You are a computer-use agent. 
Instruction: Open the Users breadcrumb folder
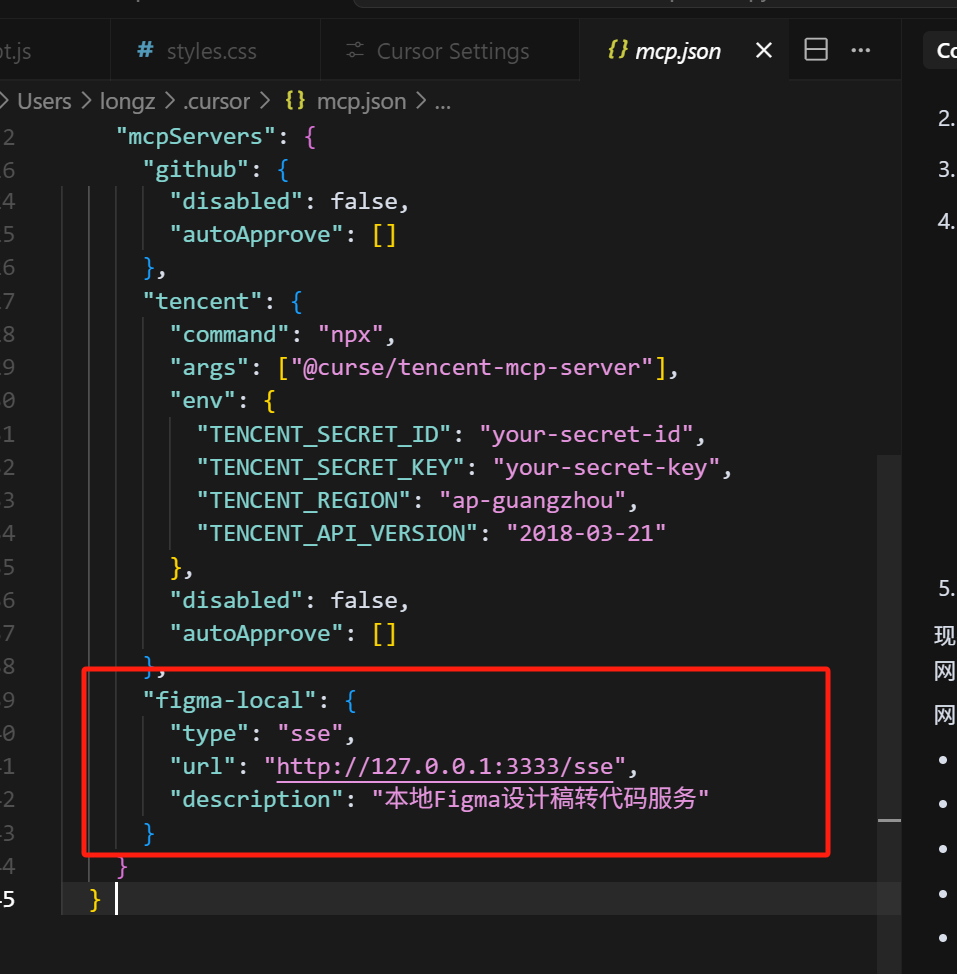(44, 101)
